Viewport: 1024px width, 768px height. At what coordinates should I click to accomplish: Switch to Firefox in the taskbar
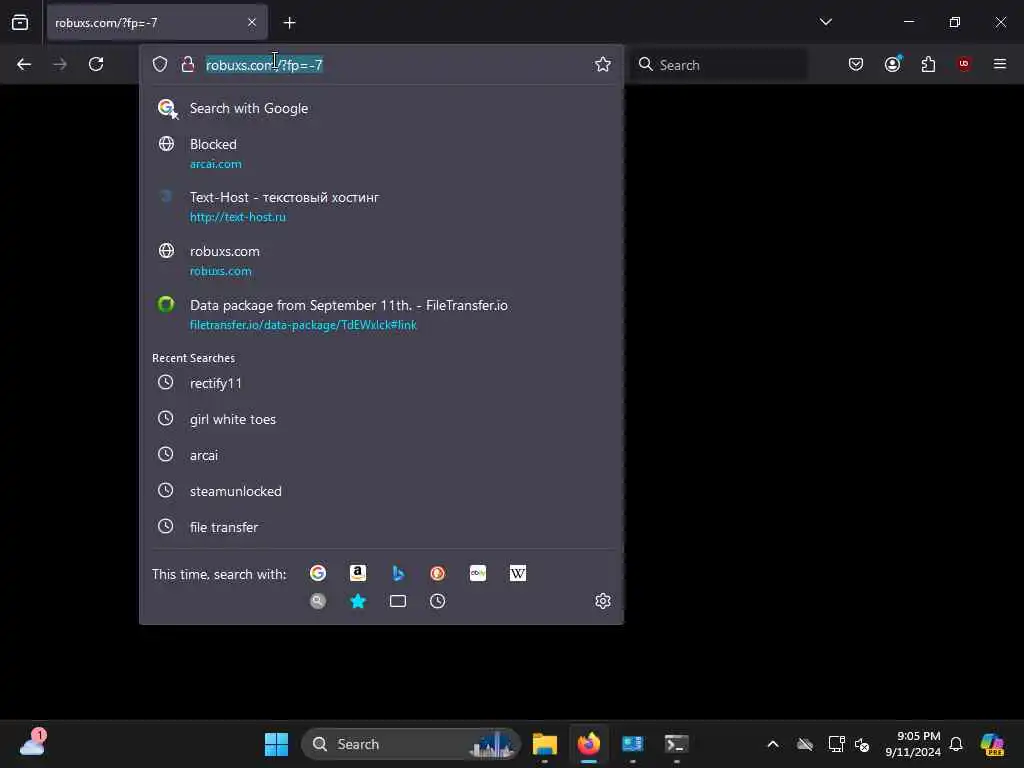point(588,744)
